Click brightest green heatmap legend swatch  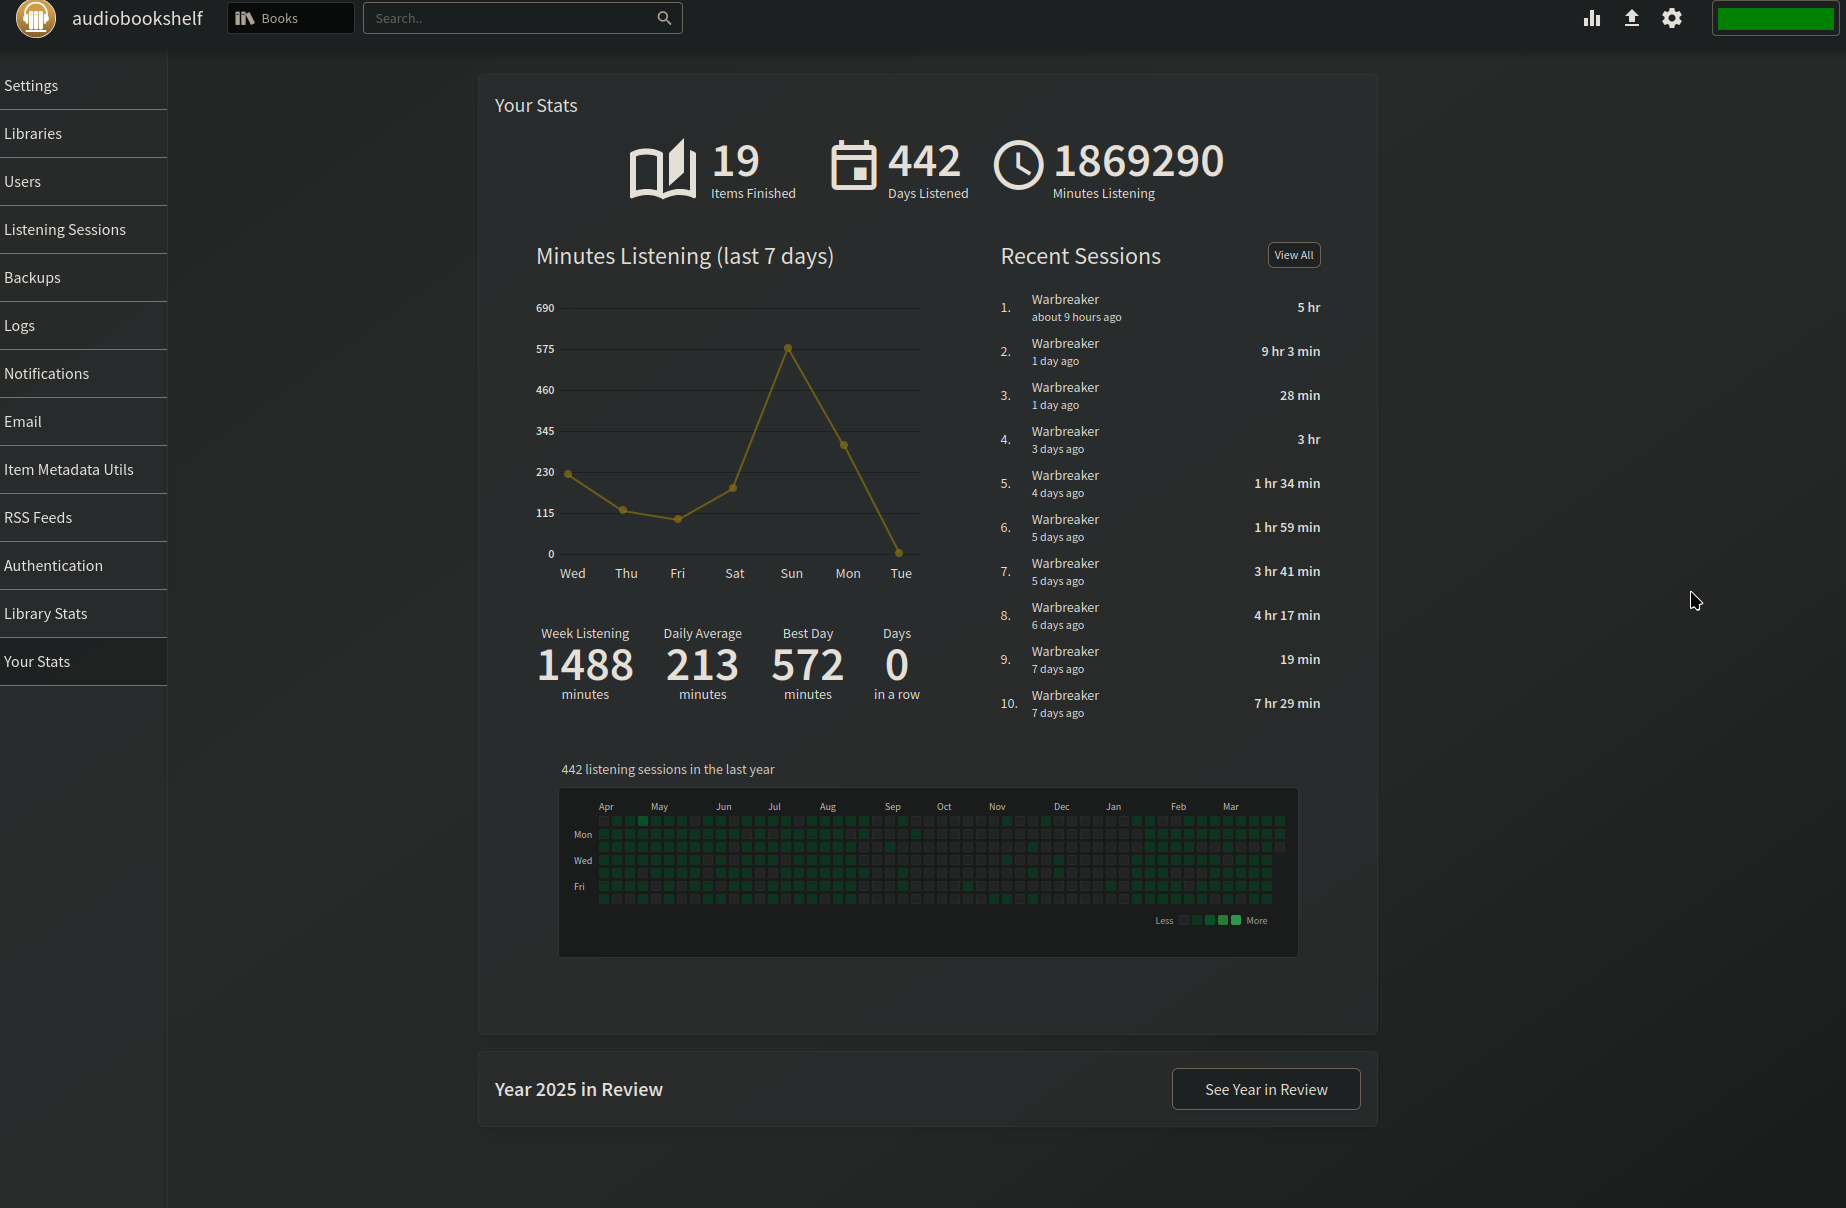pos(1236,920)
